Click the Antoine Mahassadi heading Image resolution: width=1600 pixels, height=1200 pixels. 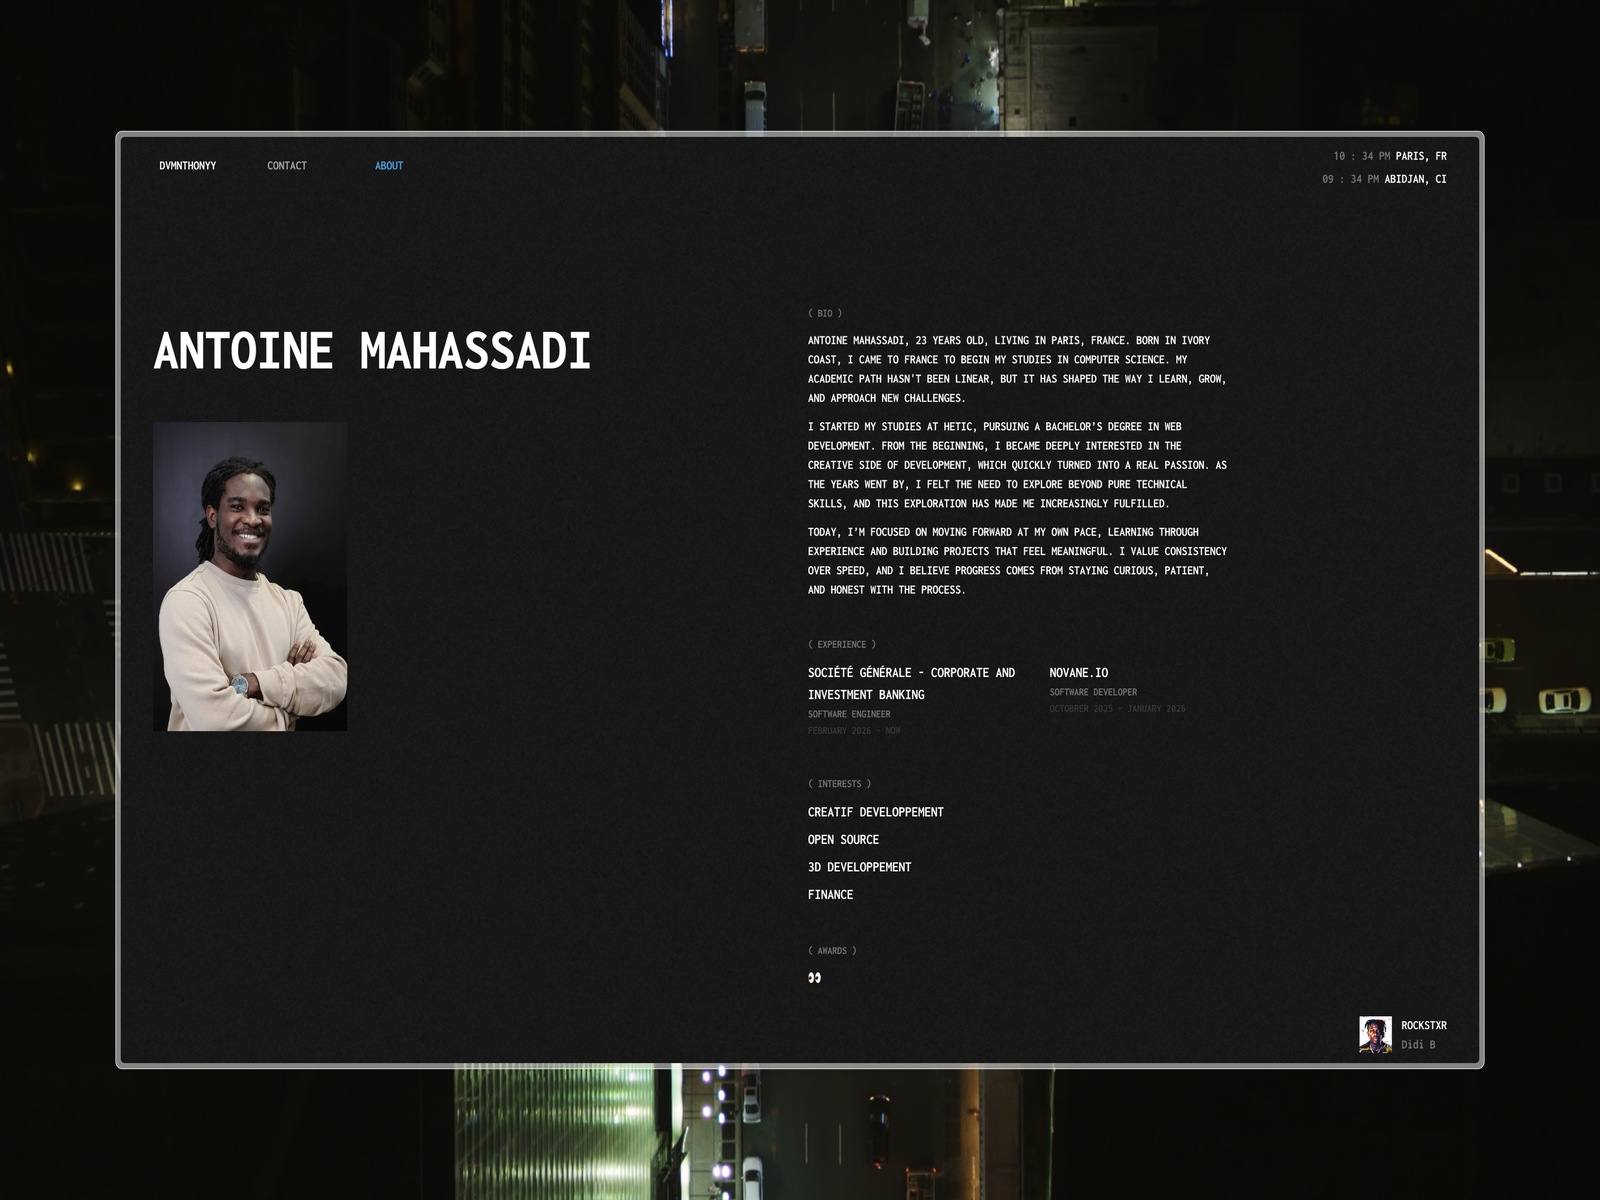(372, 351)
